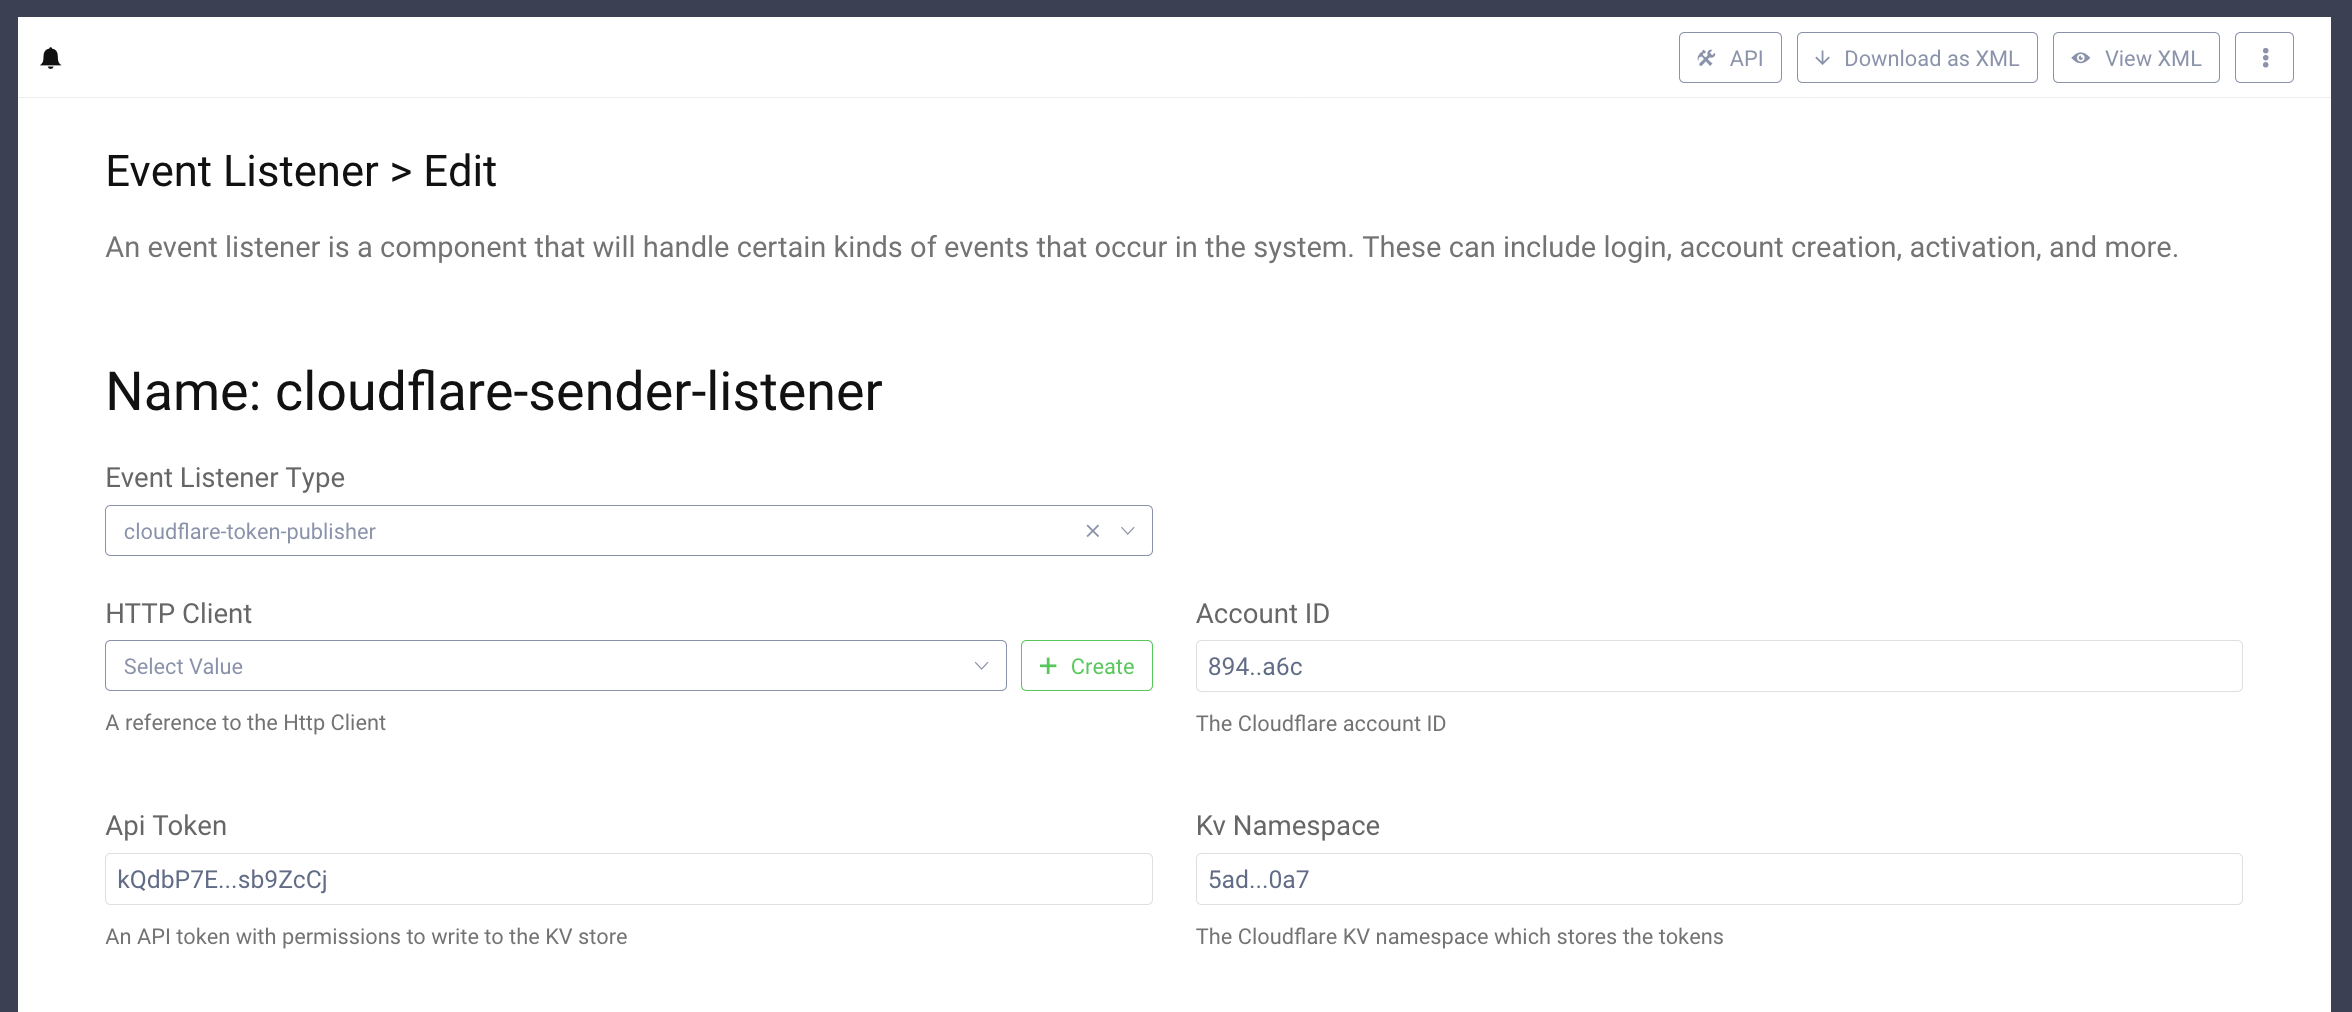The image size is (2352, 1012).
Task: Open the HTTP Client Select Value dropdown
Action: [555, 665]
